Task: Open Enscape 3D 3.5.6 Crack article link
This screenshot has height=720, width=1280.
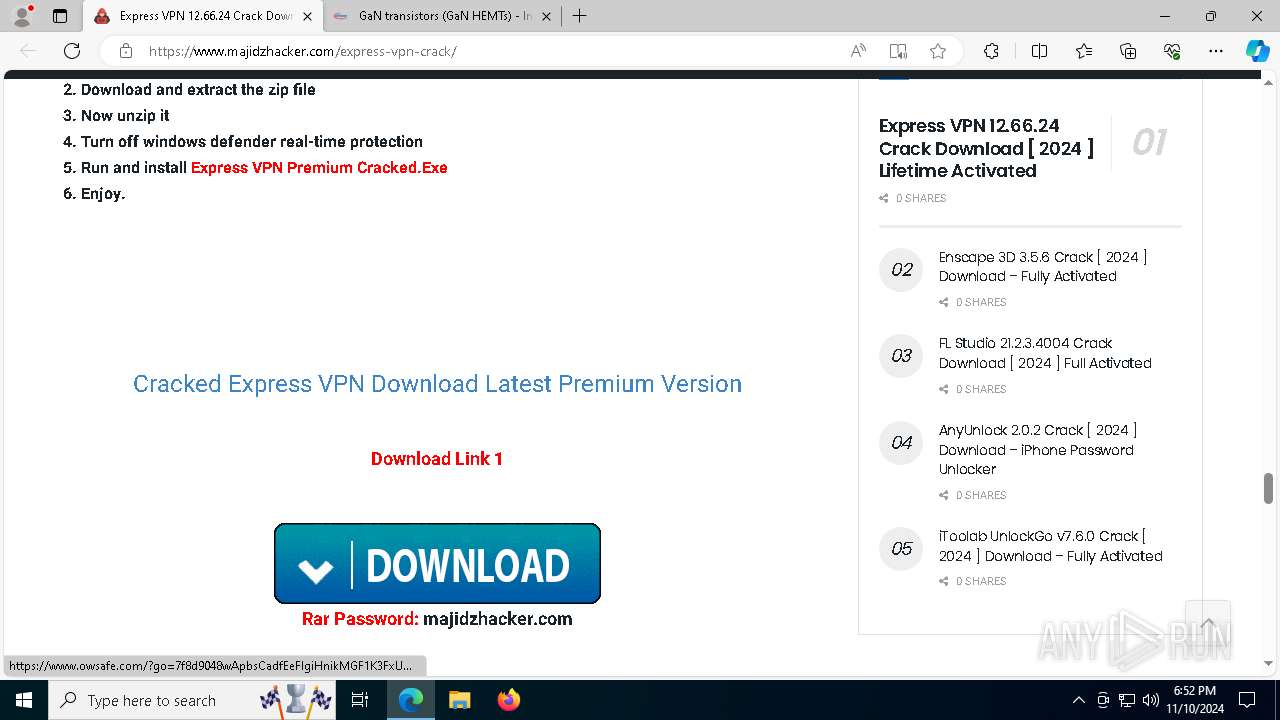Action: pyautogui.click(x=1042, y=266)
